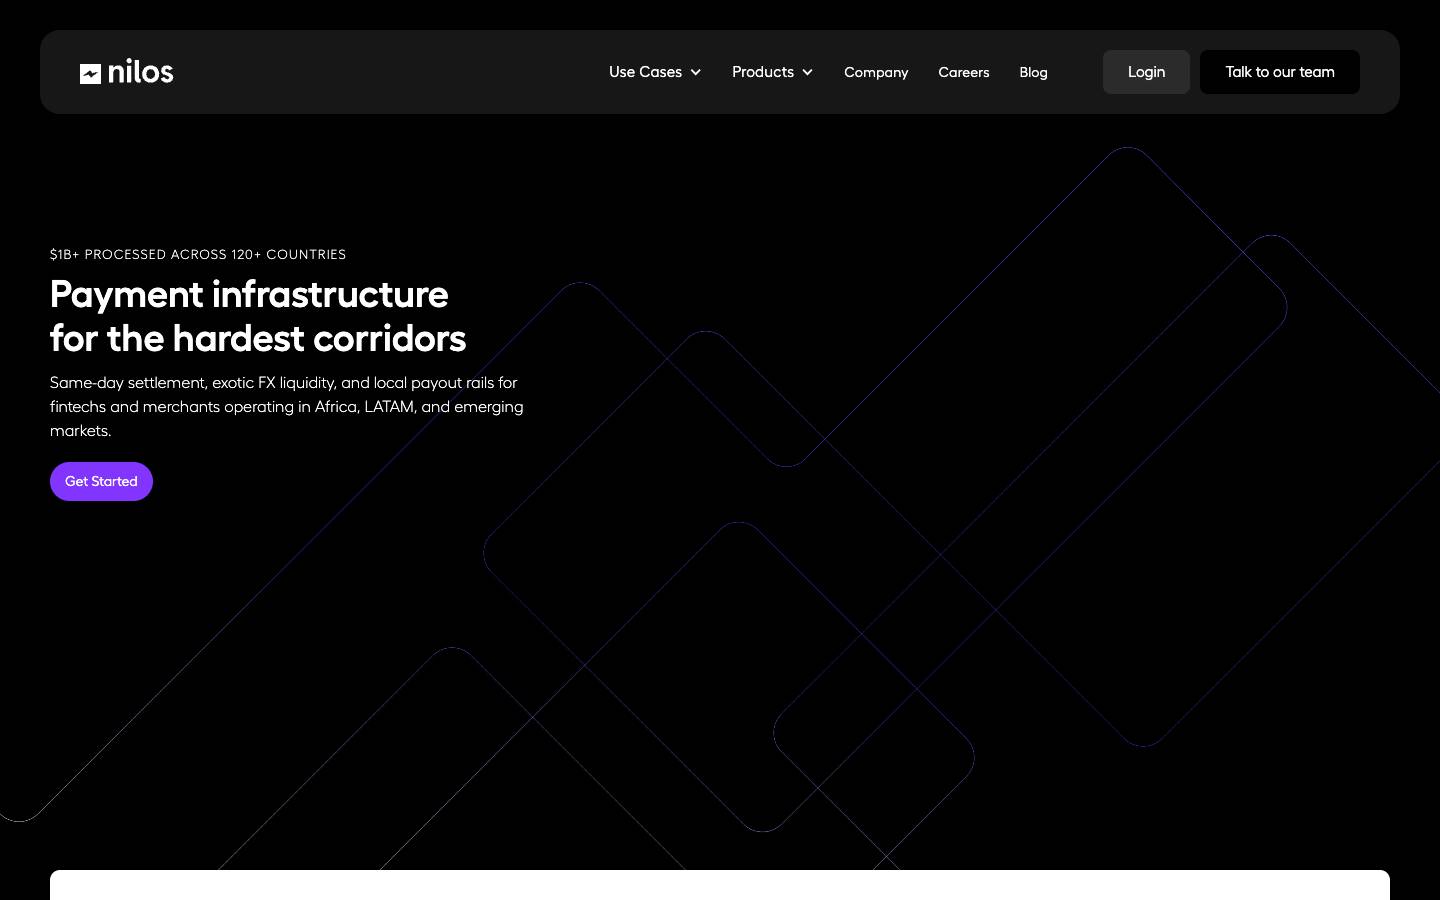The width and height of the screenshot is (1440, 900).
Task: Click the Login button
Action: [1146, 72]
